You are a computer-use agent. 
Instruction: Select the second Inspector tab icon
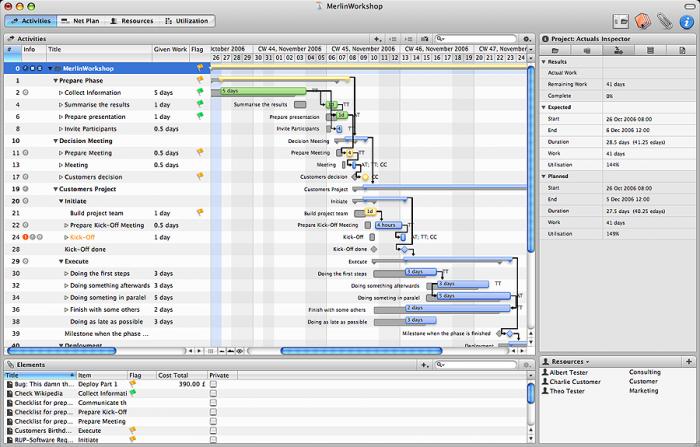click(x=587, y=50)
